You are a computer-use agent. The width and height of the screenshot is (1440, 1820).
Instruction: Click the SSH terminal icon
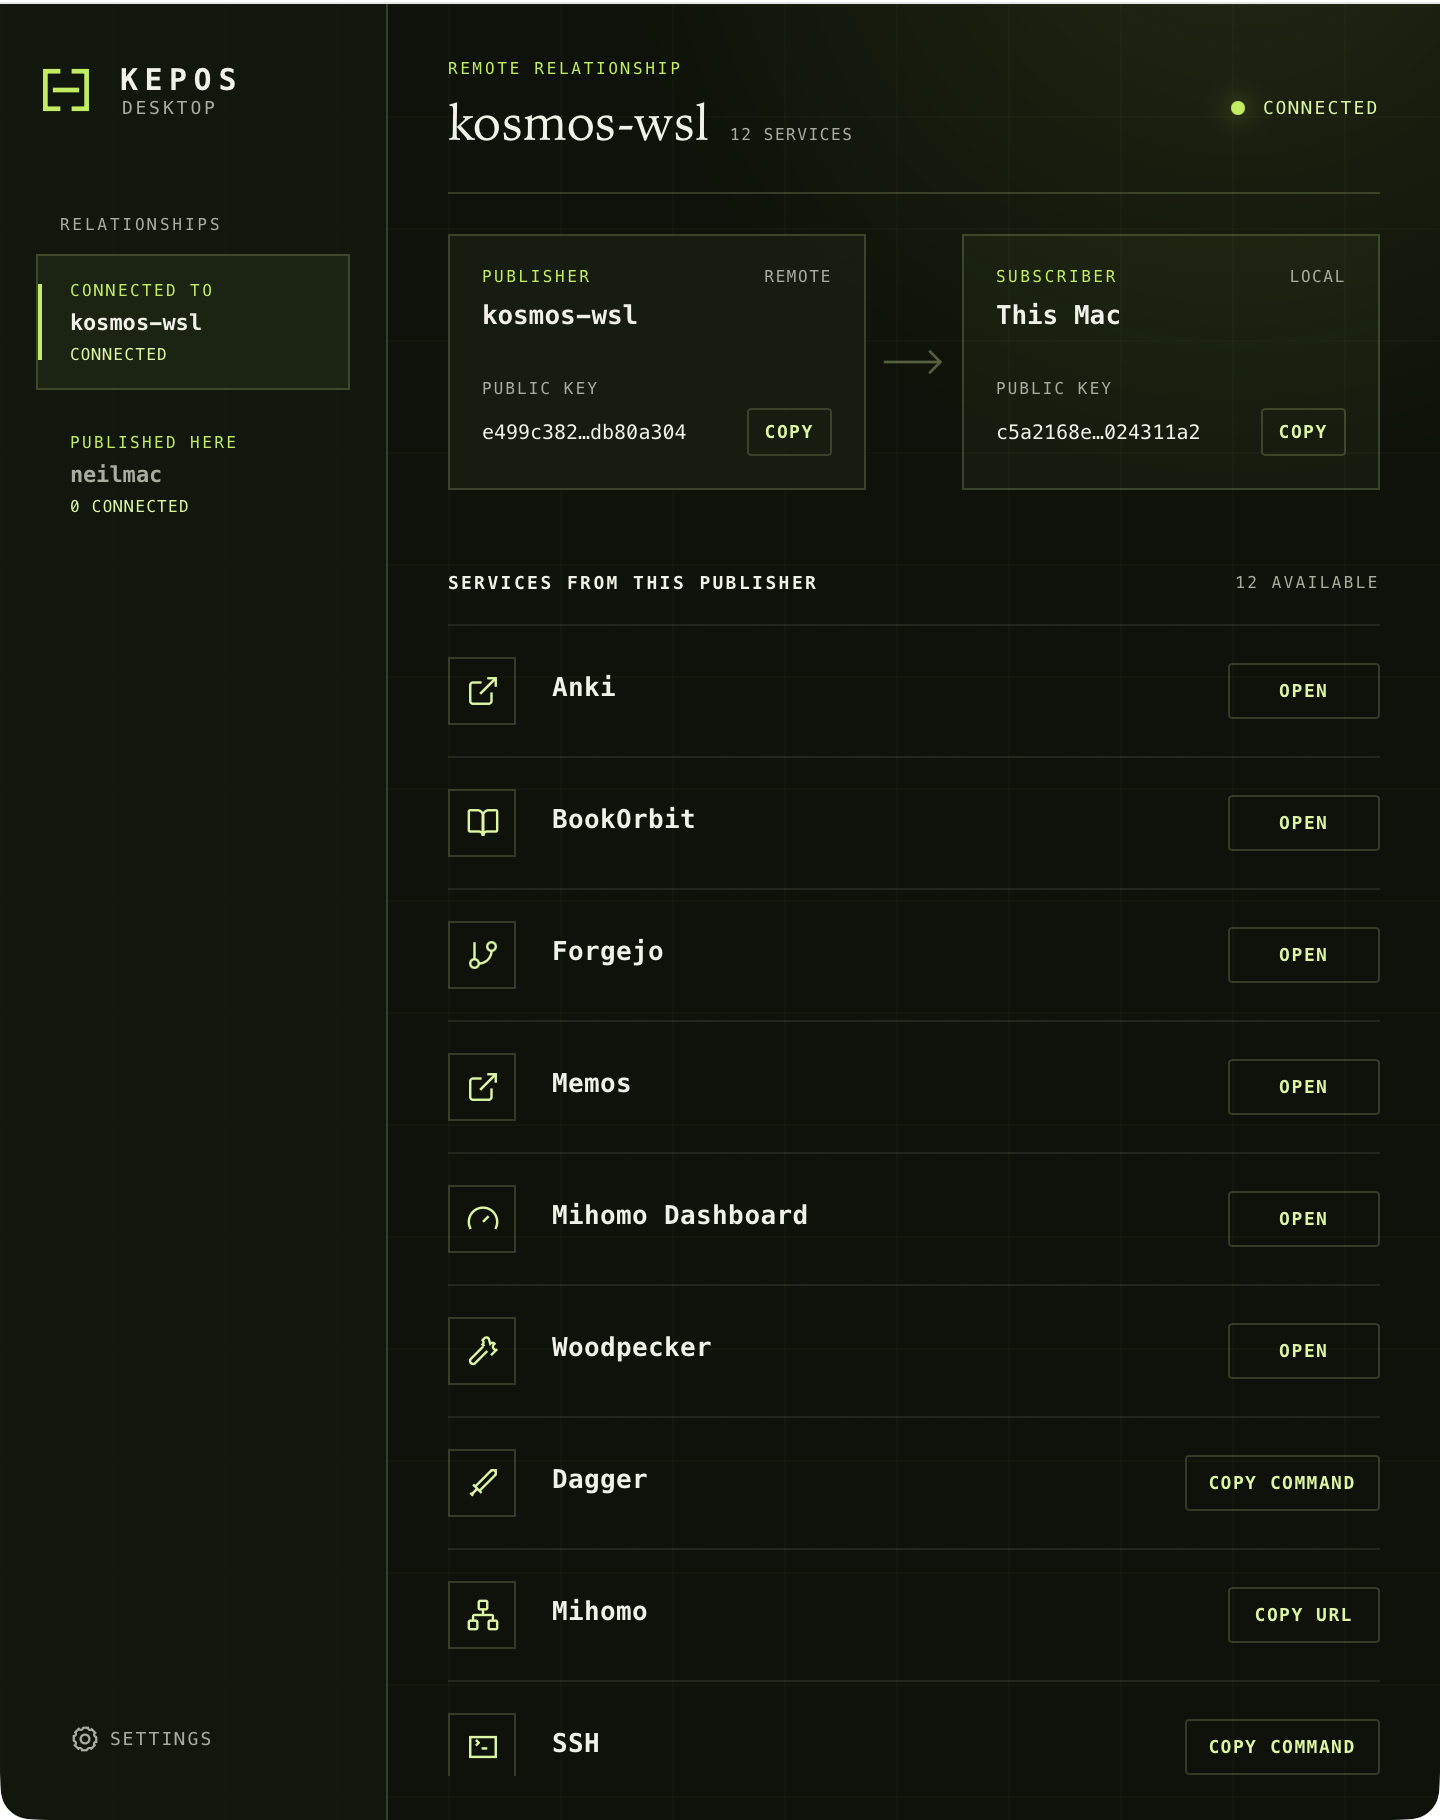[x=482, y=1746]
